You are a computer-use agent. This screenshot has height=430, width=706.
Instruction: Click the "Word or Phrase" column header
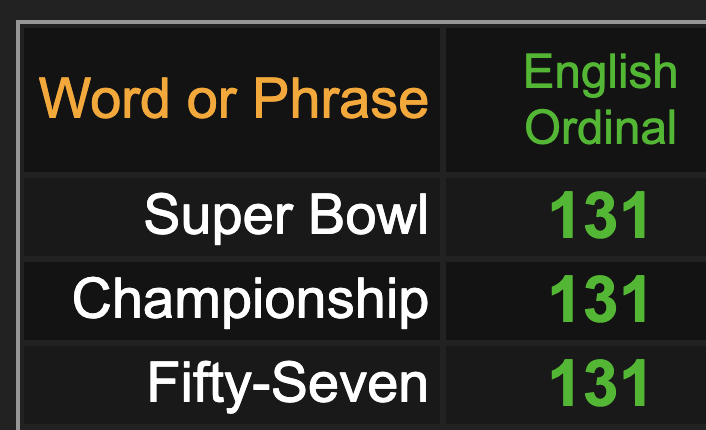[x=232, y=100]
